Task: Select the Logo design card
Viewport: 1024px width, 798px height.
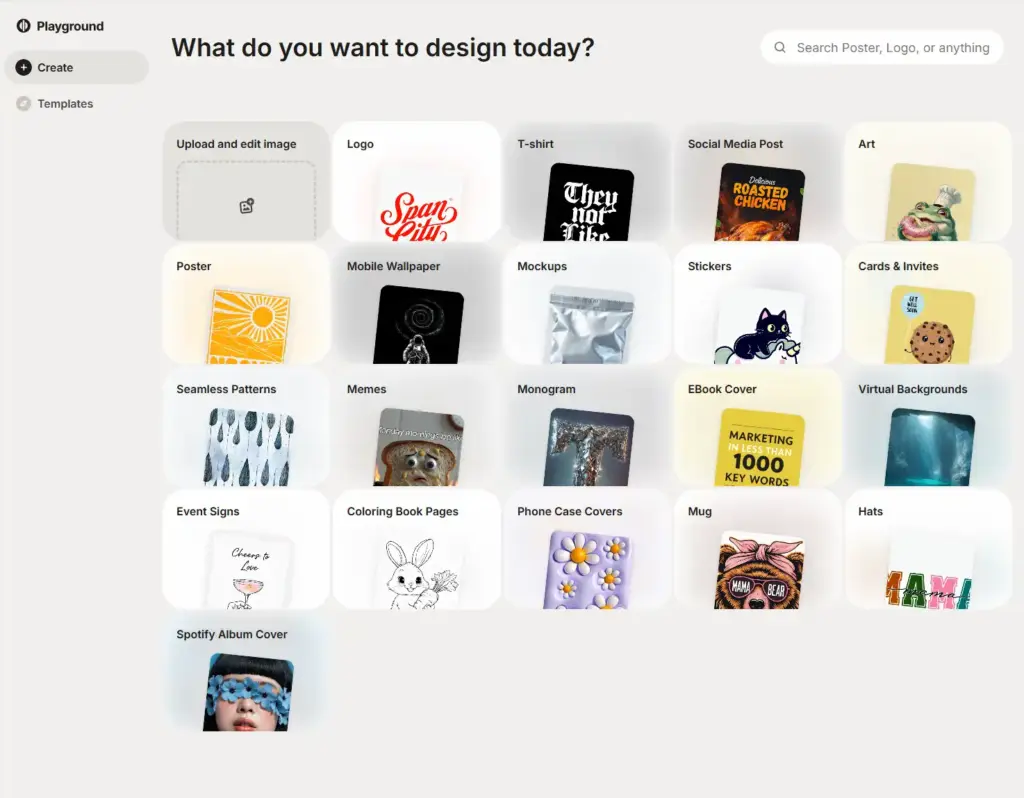Action: point(417,182)
